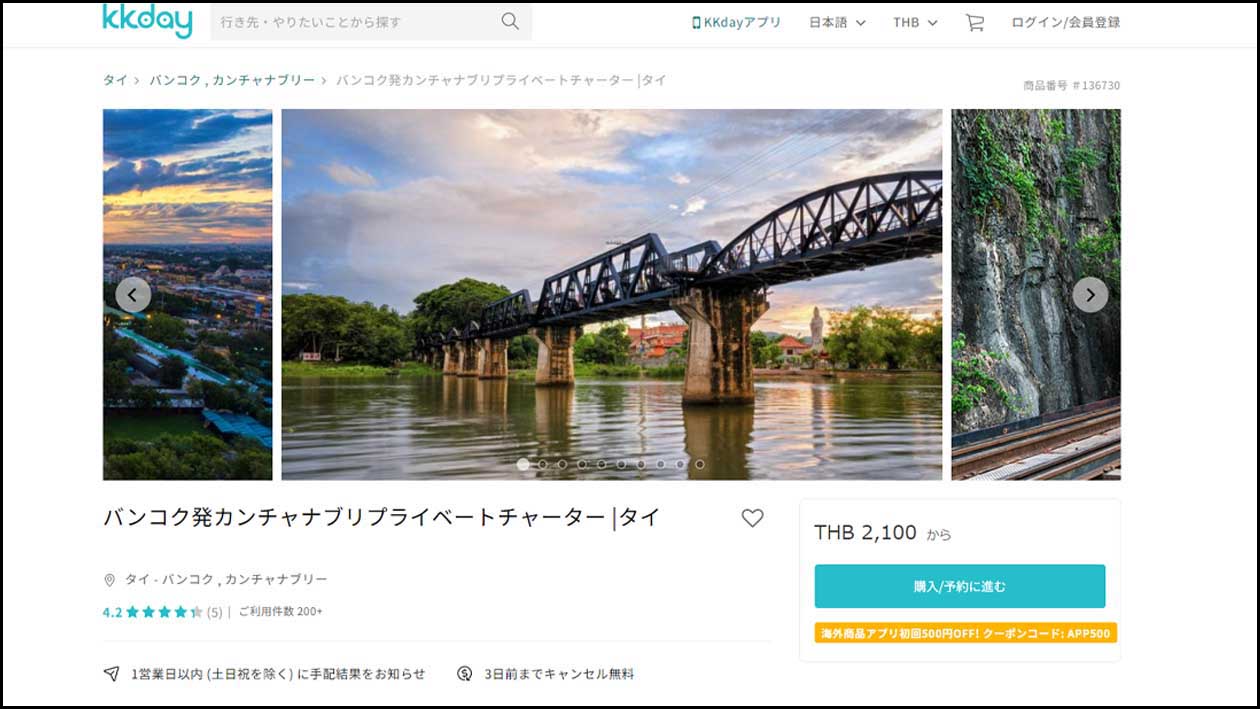Click the product number #136730
This screenshot has width=1260, height=709.
click(1072, 86)
